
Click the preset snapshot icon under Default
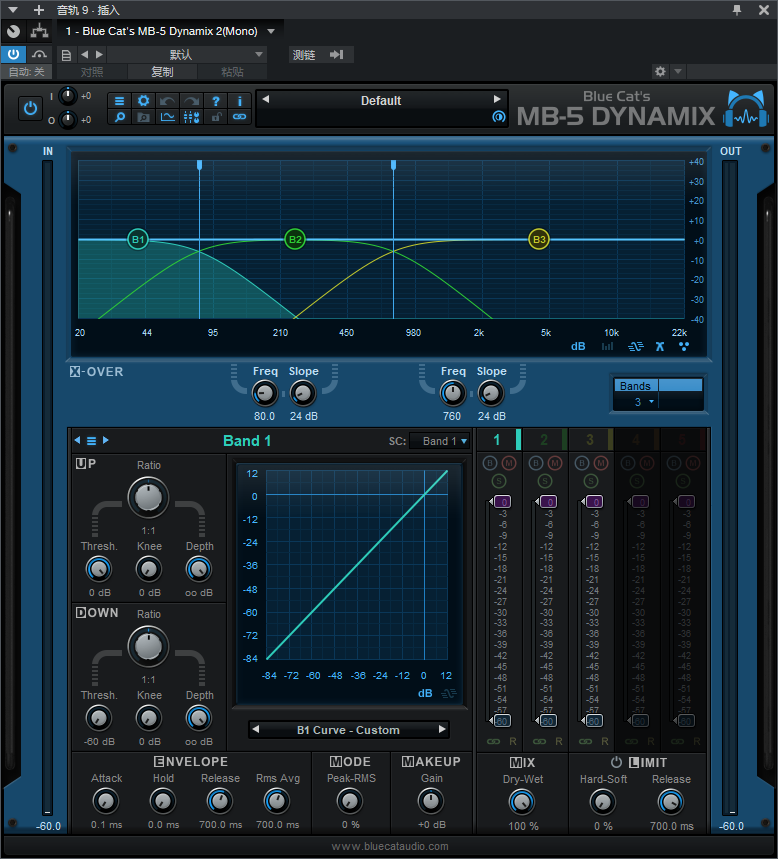click(x=498, y=117)
